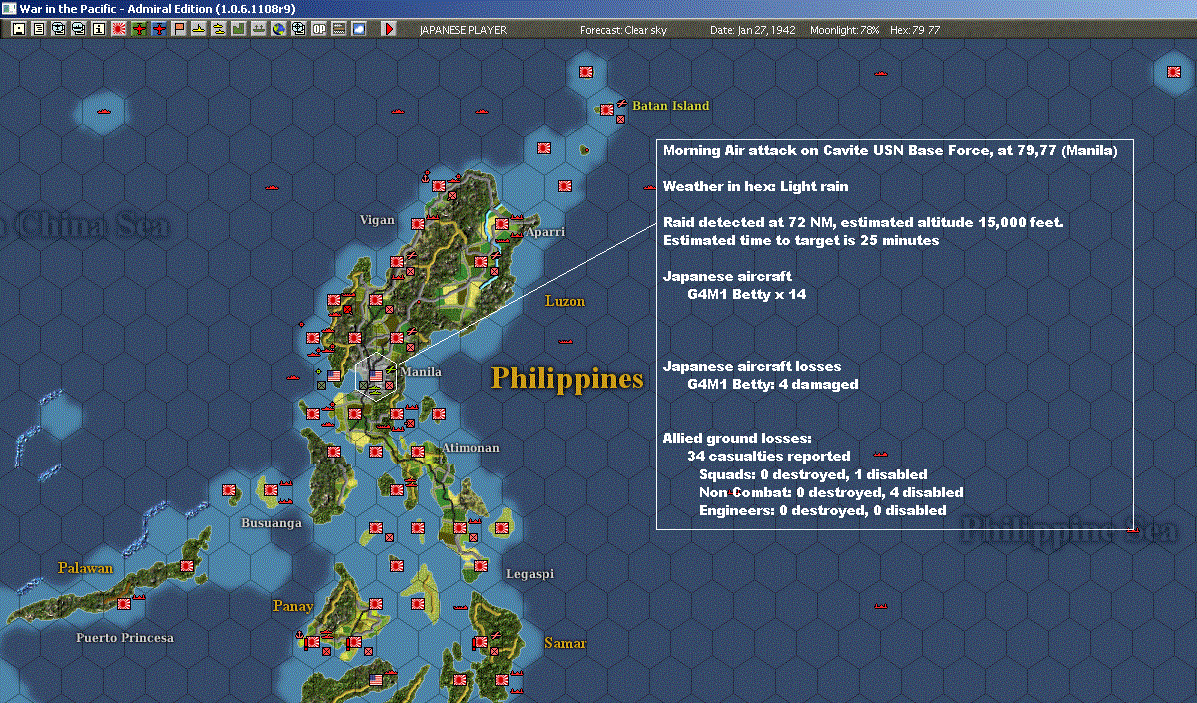Click the orange flag toolbar icon
The width and height of the screenshot is (1197, 703).
[179, 29]
